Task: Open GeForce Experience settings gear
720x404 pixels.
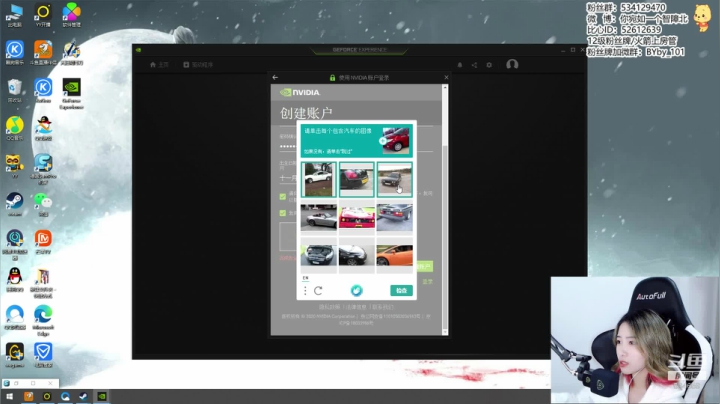Action: point(489,65)
